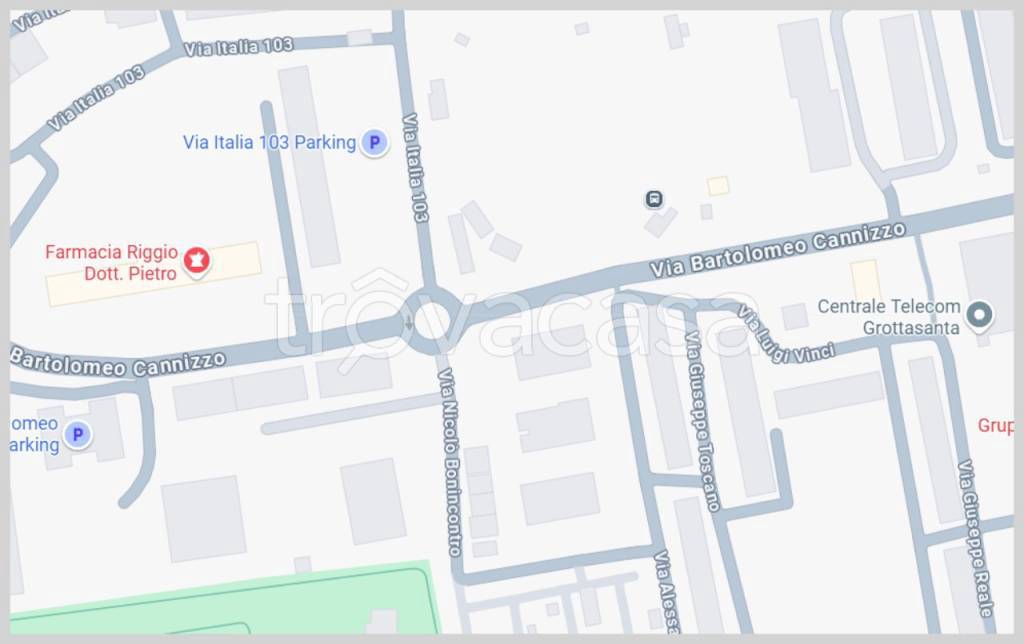
Task: Click the Via Nicolo Bonincontro street label
Action: 451,462
